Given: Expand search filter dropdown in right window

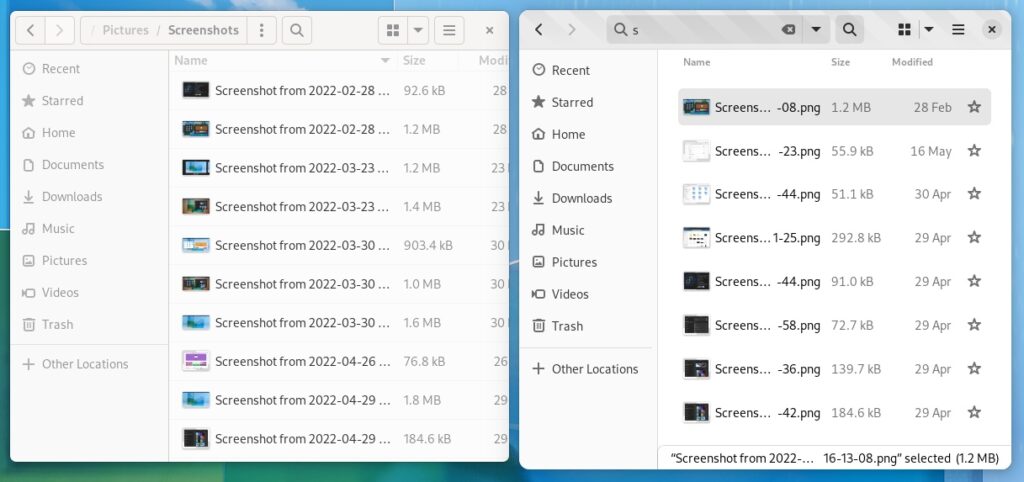Looking at the screenshot, I should pos(817,30).
